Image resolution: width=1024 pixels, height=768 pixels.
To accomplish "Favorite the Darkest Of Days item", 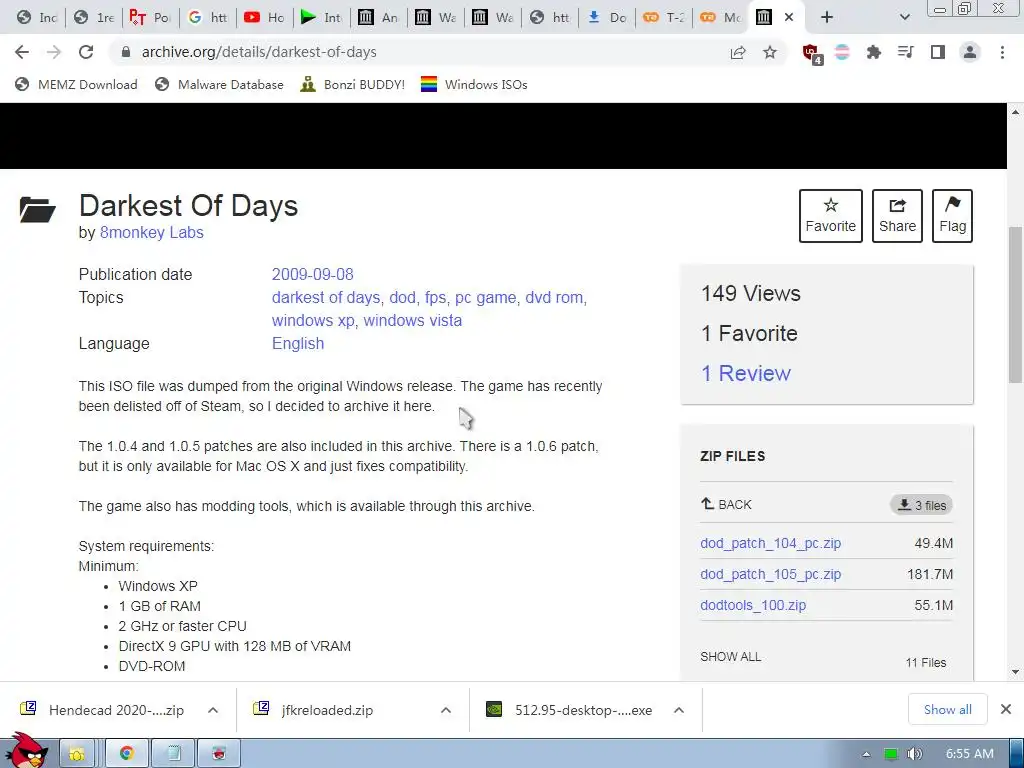I will [x=831, y=216].
